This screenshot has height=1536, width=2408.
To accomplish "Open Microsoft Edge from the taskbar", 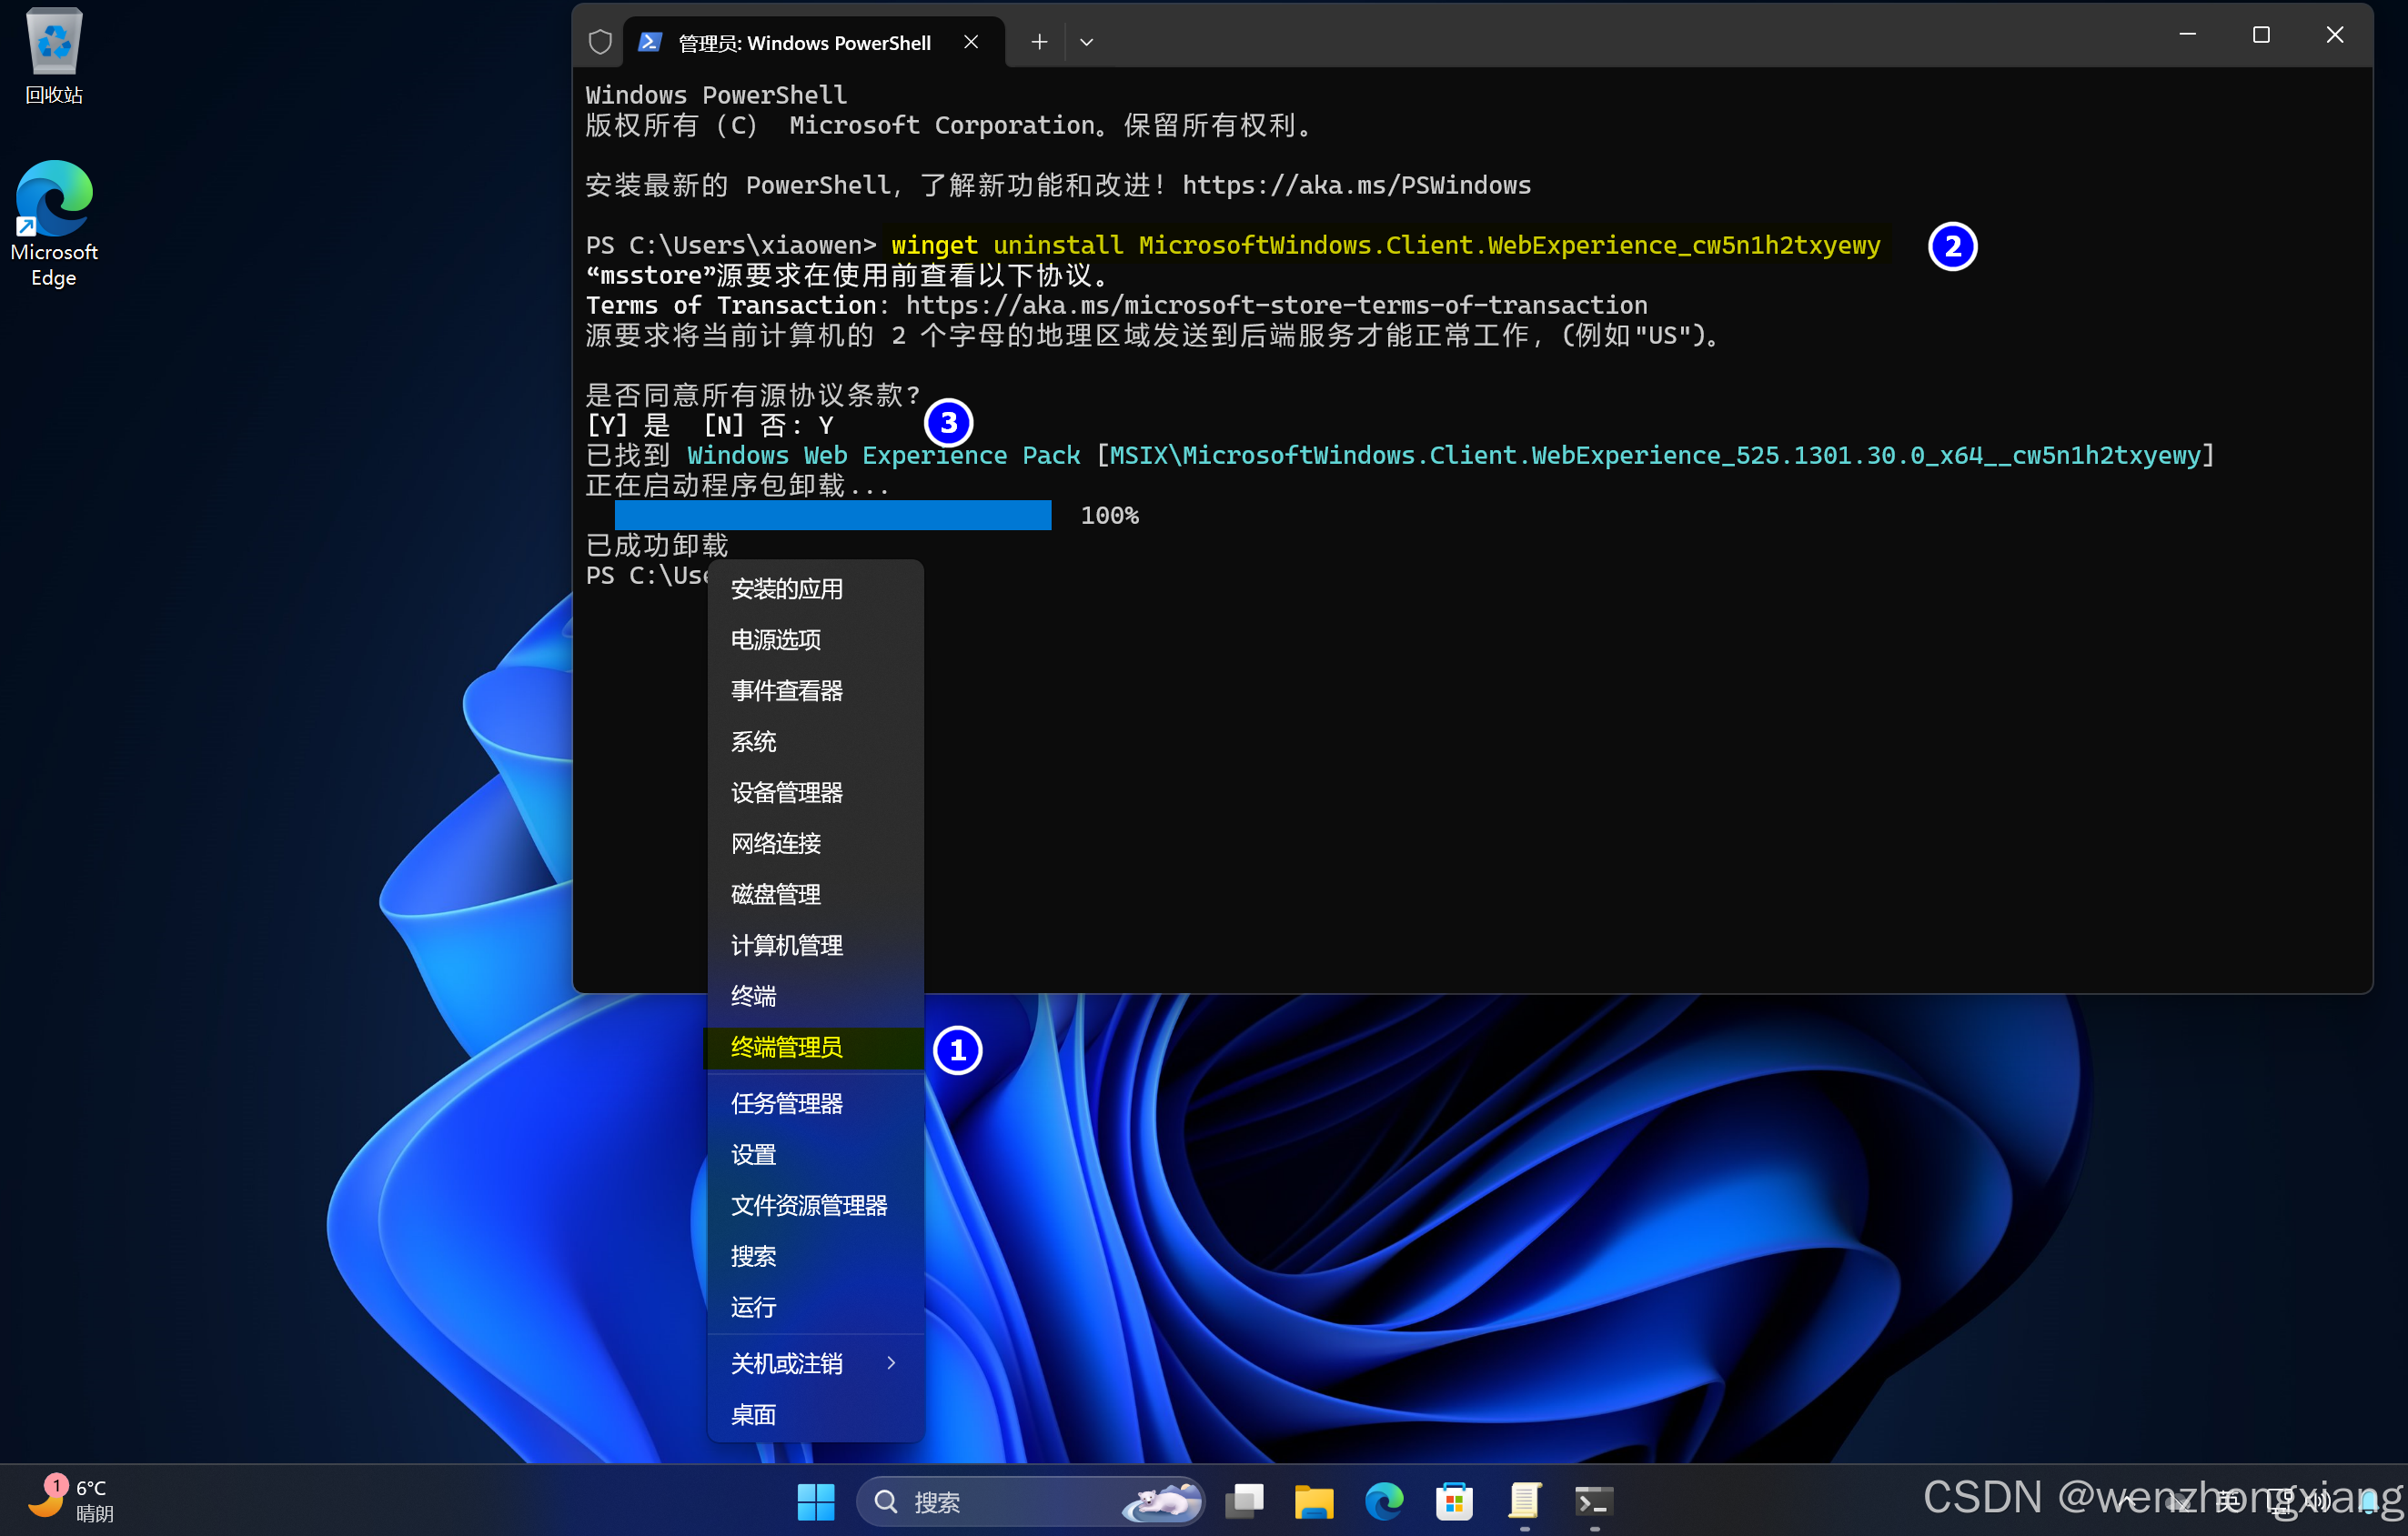I will click(x=1383, y=1501).
